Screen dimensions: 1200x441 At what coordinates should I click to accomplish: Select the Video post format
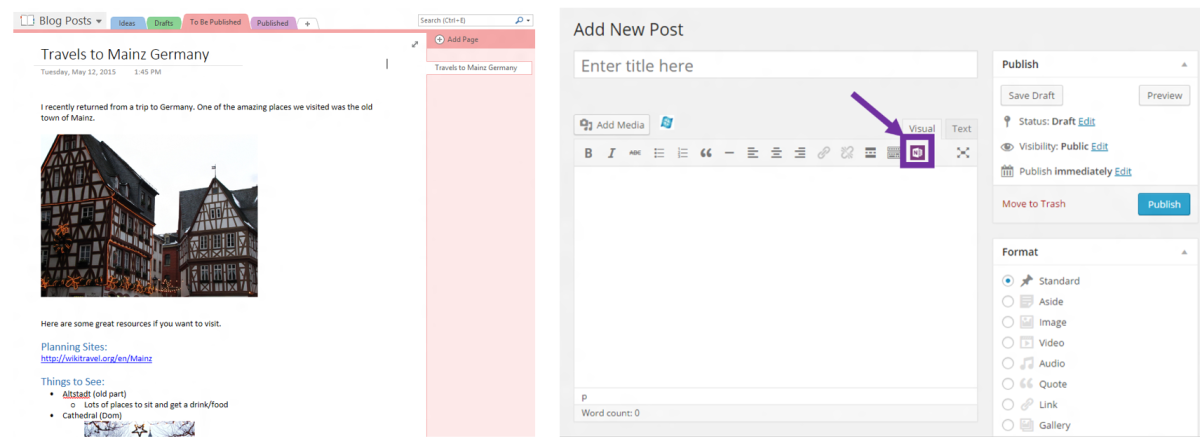[x=1008, y=343]
